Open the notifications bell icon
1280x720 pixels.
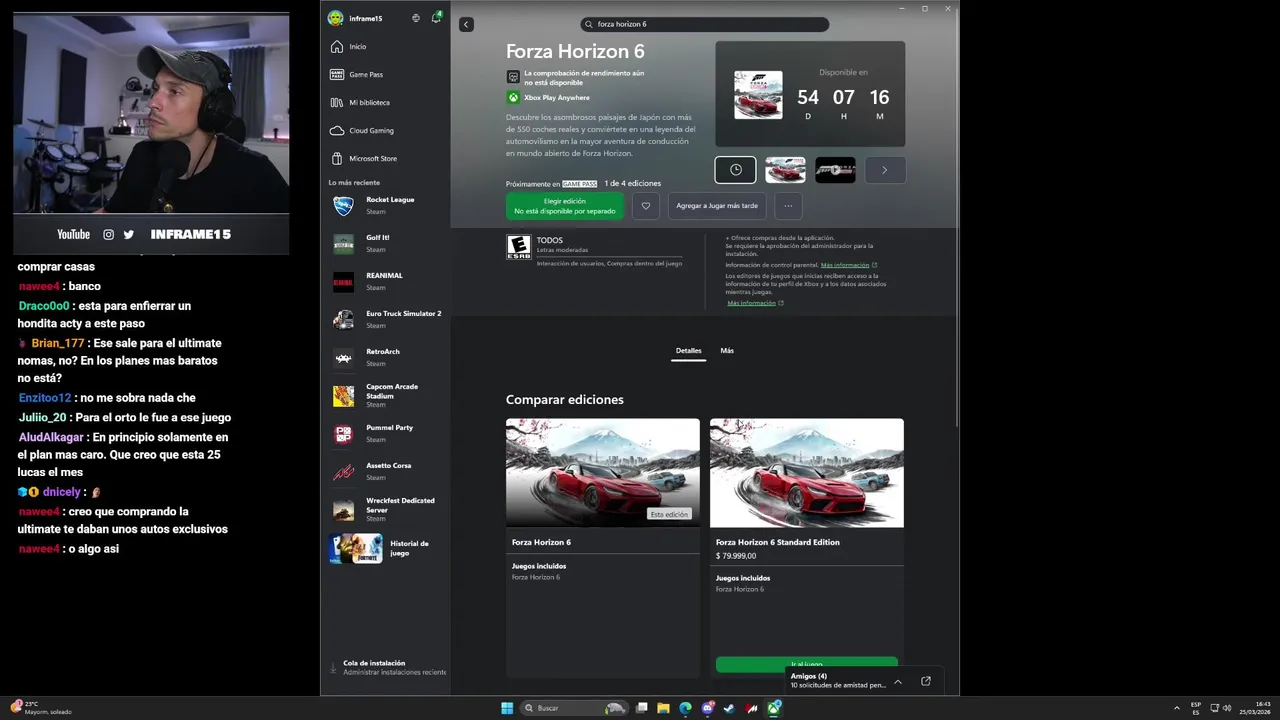point(436,18)
